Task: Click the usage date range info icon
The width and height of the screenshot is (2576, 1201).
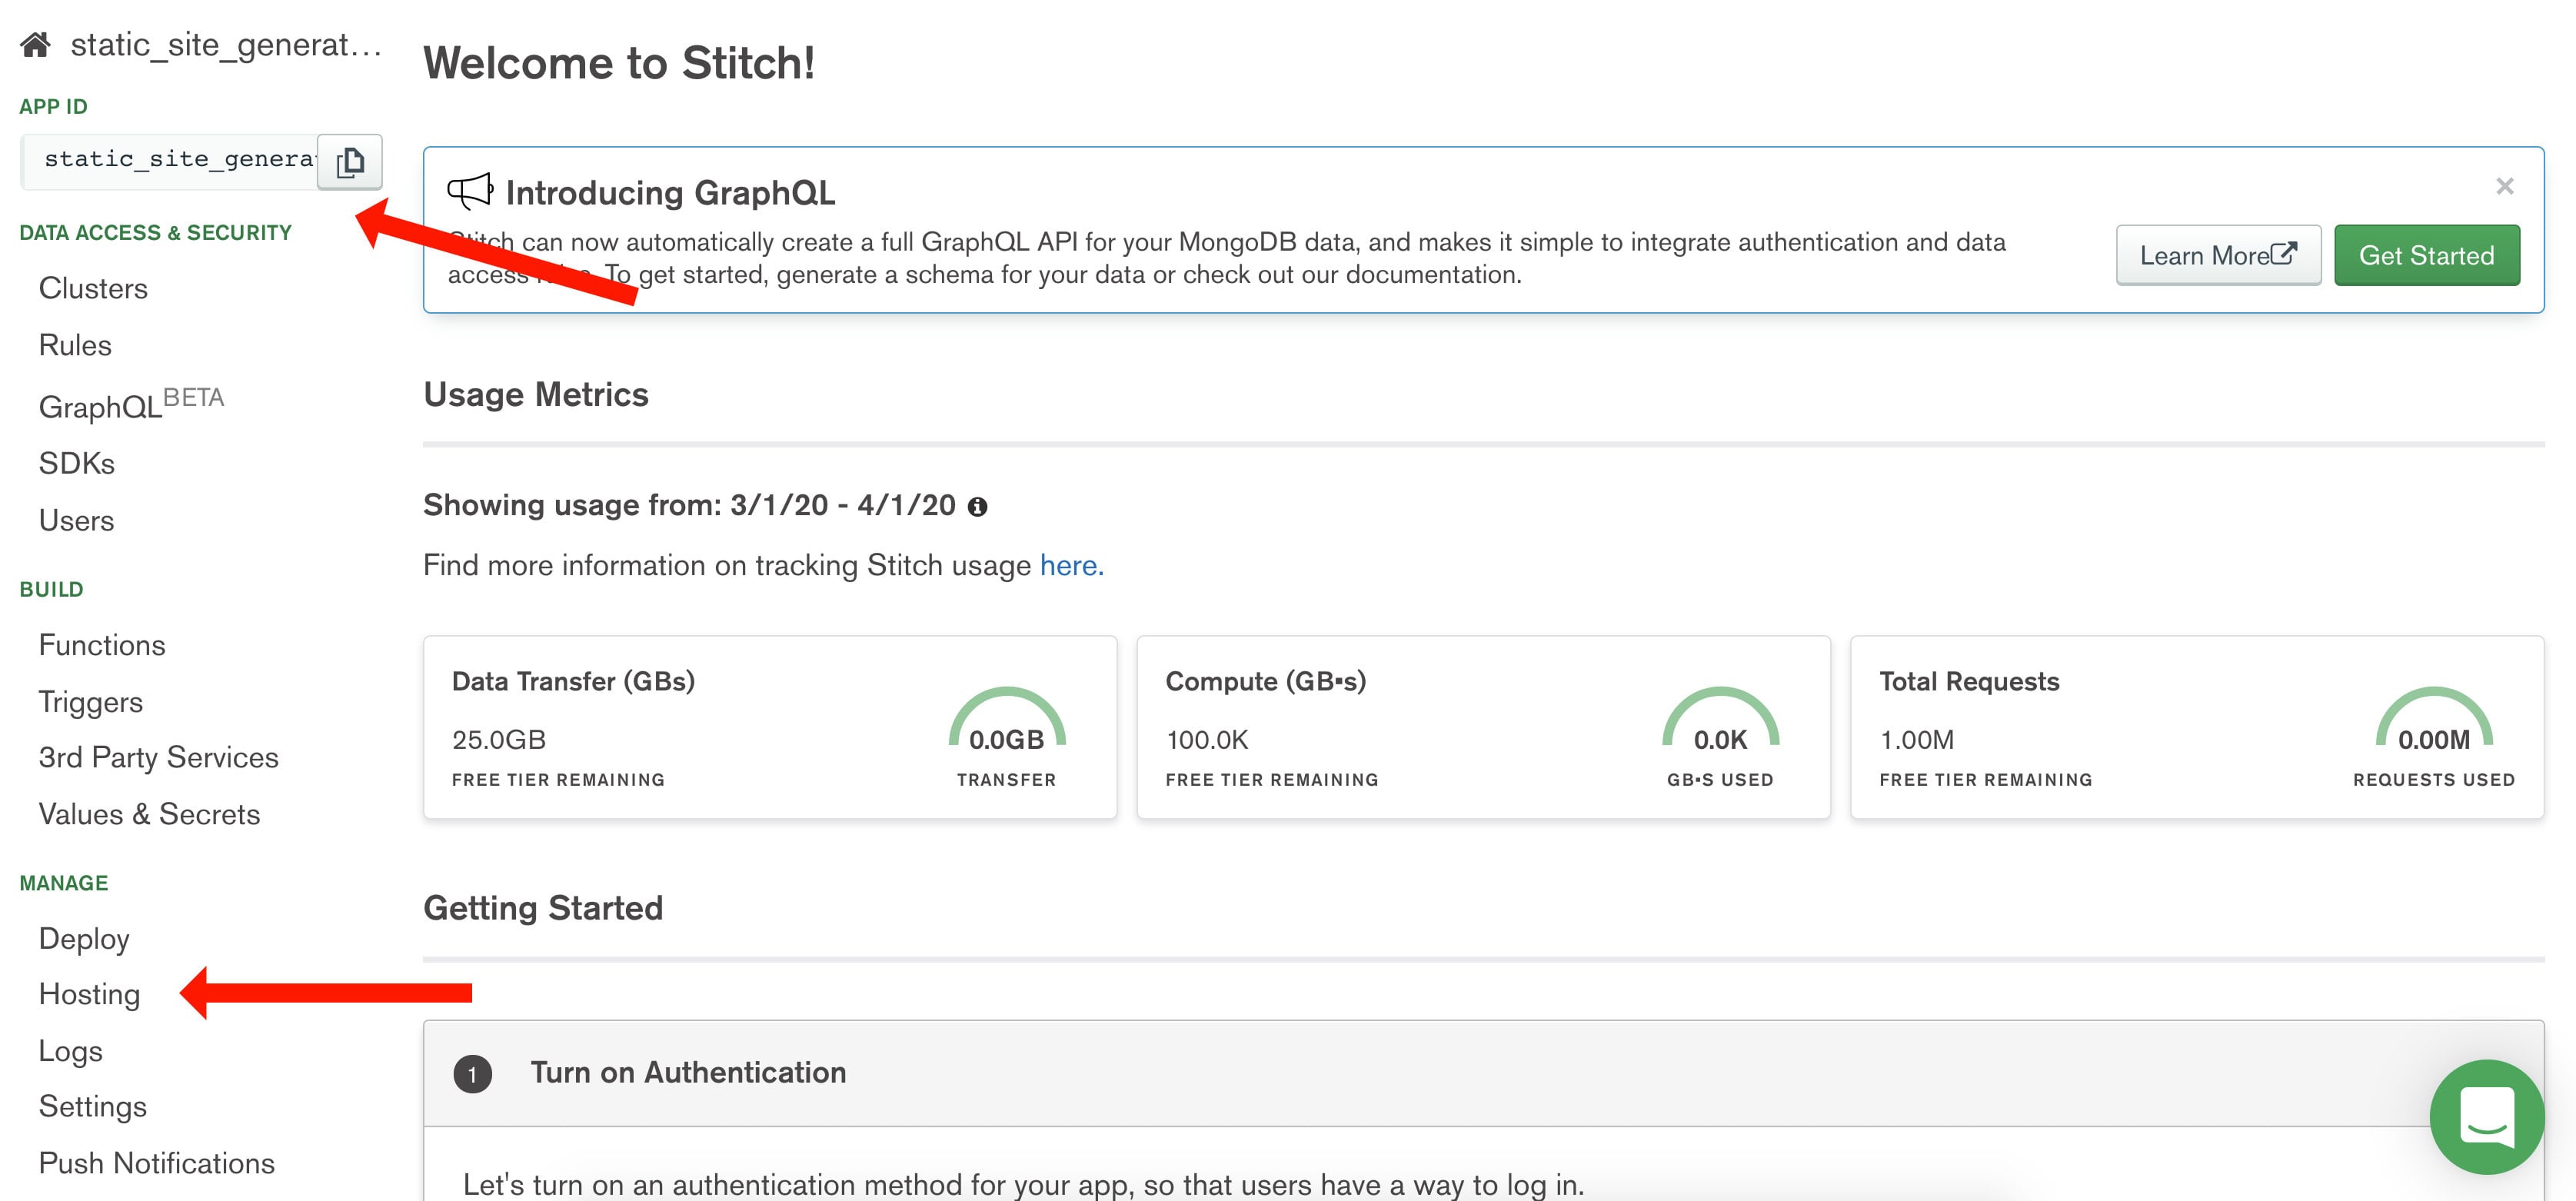Action: tap(977, 507)
